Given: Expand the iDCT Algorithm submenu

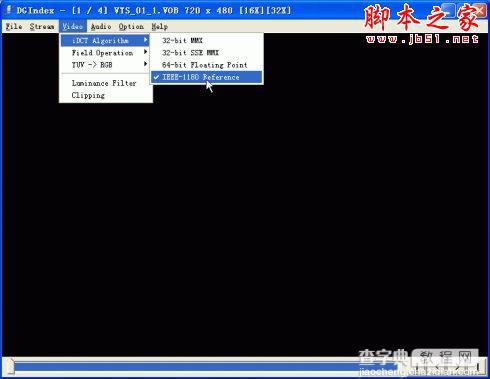Looking at the screenshot, I should pos(105,41).
